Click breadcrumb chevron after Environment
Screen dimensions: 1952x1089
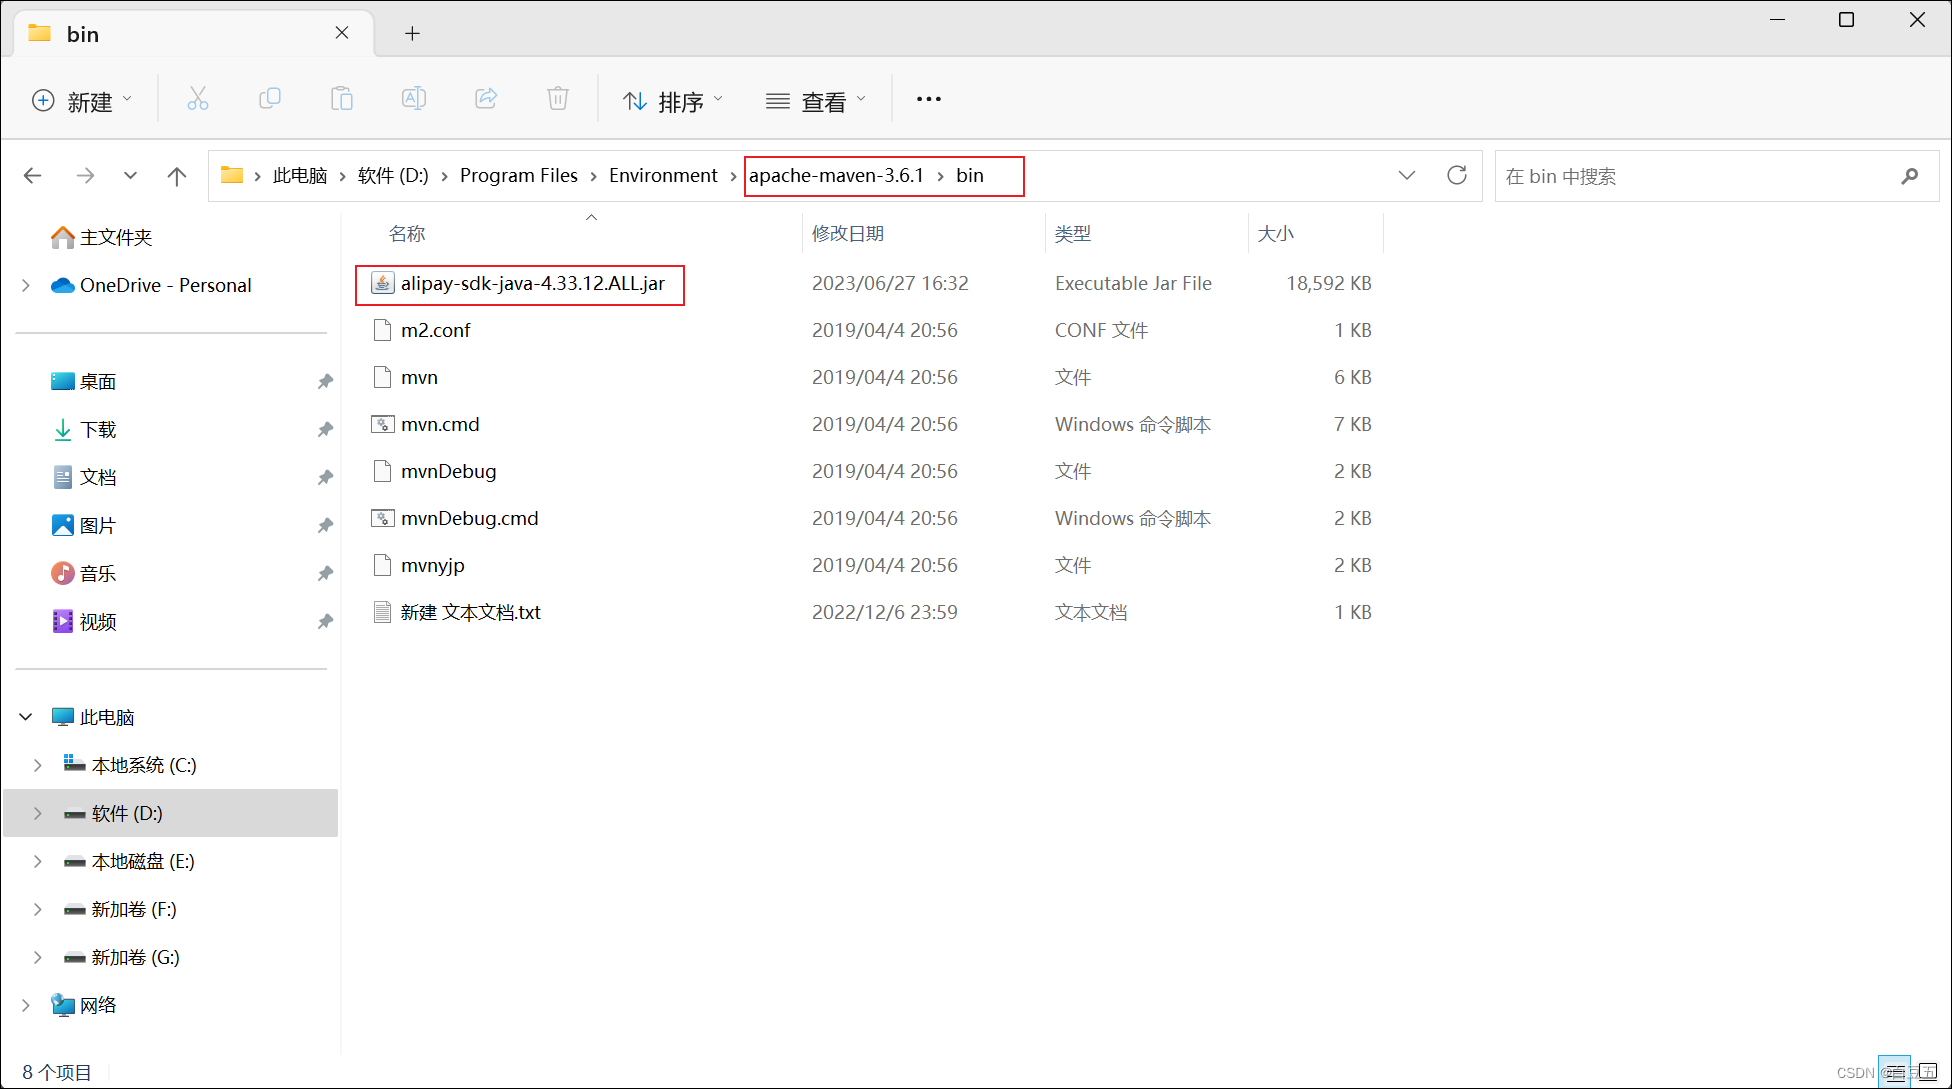pyautogui.click(x=733, y=176)
